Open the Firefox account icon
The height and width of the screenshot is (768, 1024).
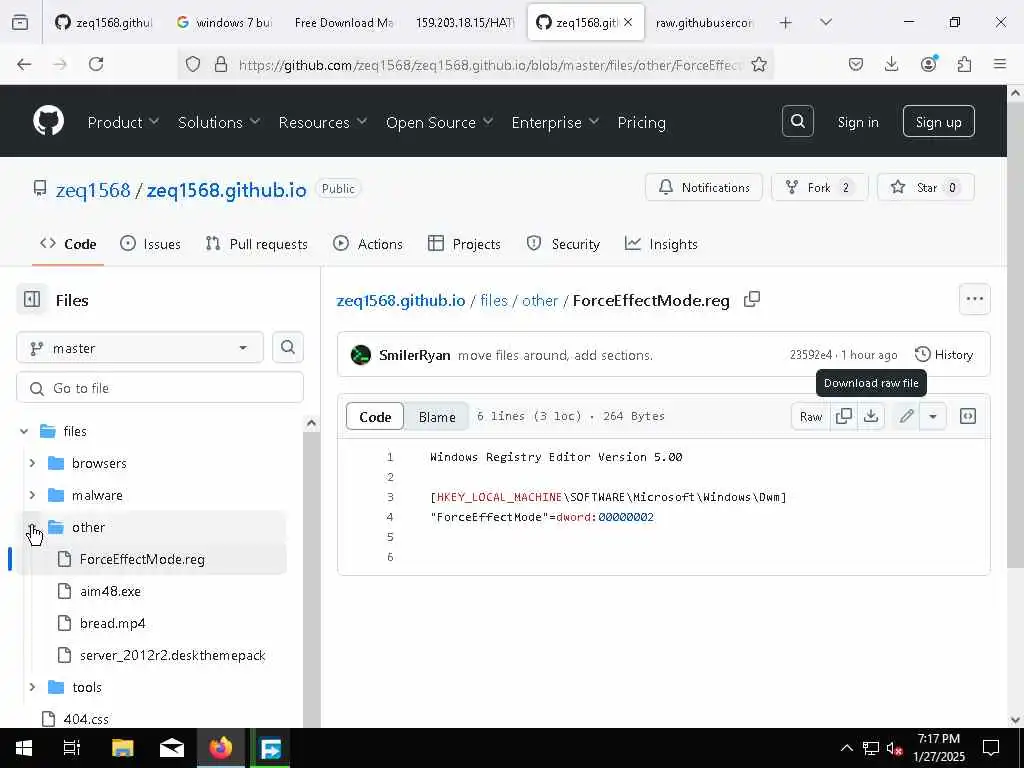coord(928,64)
